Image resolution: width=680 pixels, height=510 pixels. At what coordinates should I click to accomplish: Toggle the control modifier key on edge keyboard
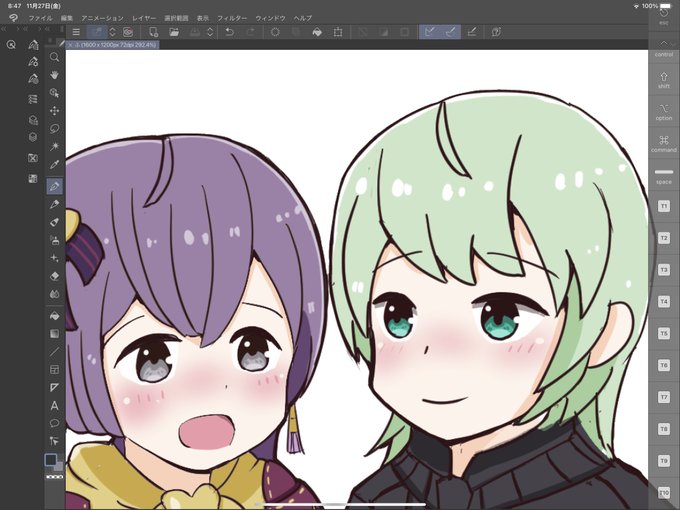(x=664, y=48)
